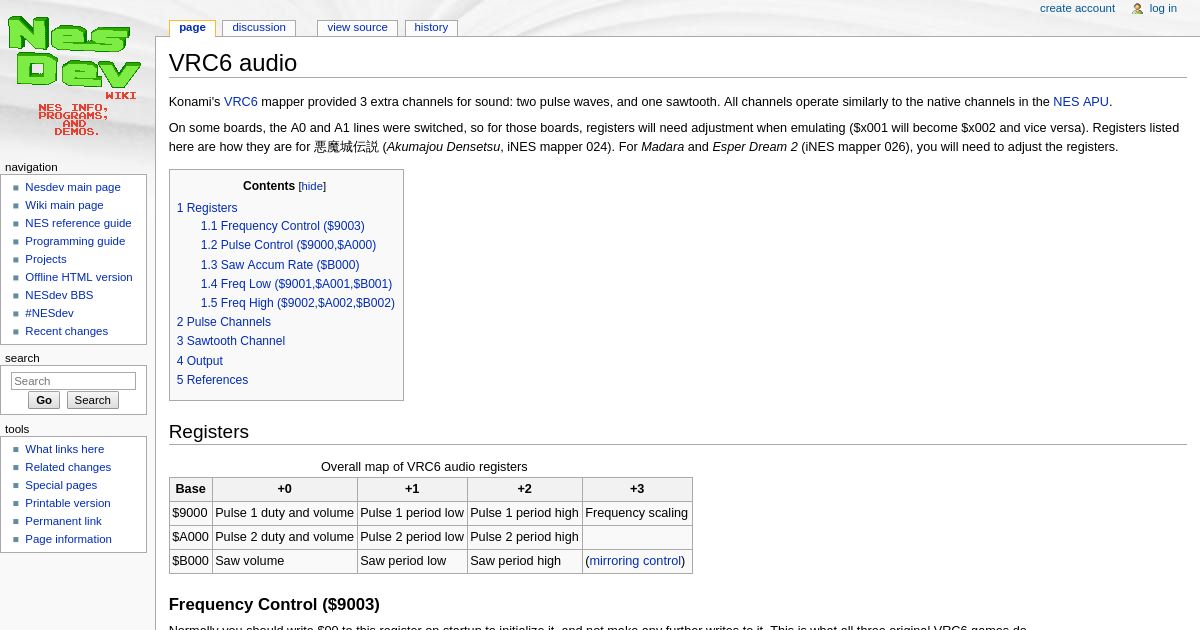This screenshot has height=630, width=1200.
Task: Open Page information link
Action: [68, 539]
